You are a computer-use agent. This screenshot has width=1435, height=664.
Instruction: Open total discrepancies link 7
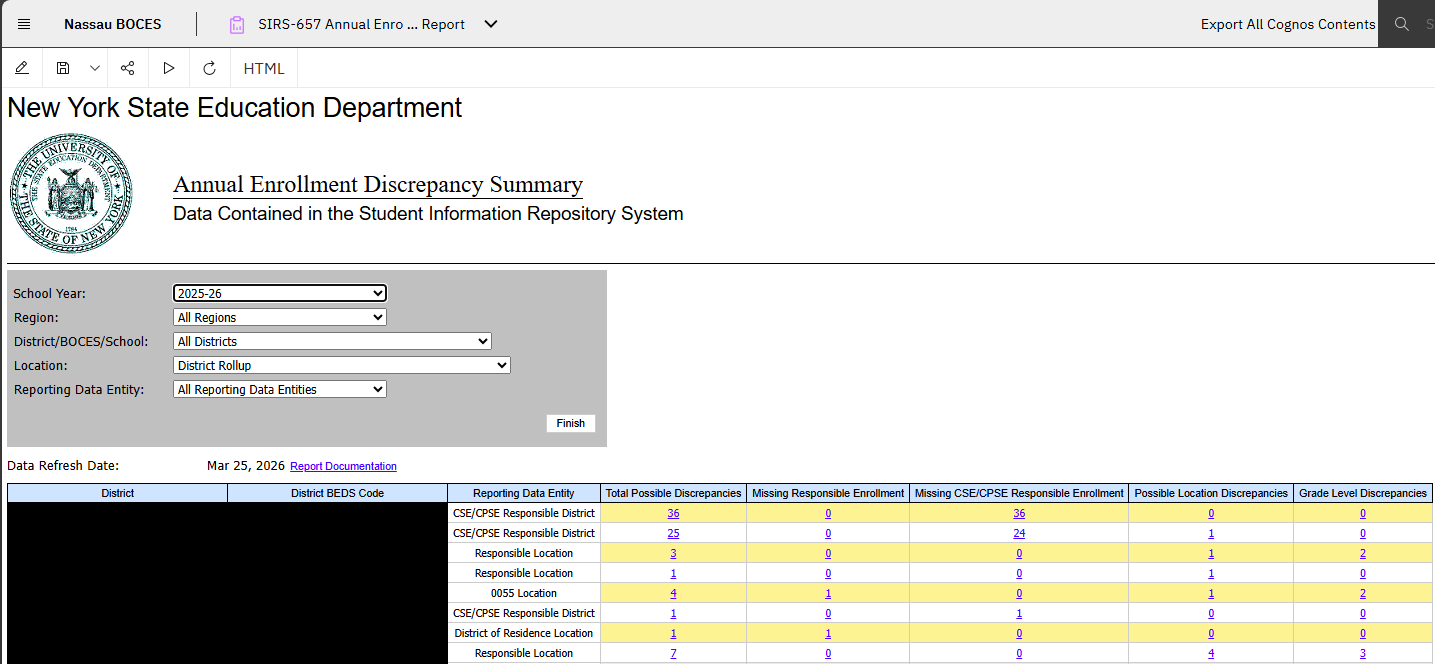(x=673, y=653)
